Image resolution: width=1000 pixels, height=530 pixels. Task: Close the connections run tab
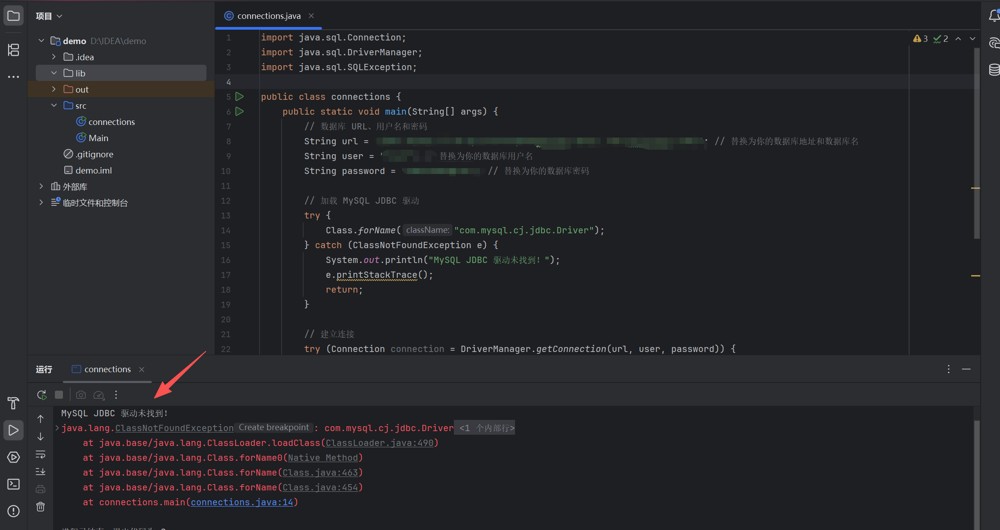pyautogui.click(x=142, y=369)
